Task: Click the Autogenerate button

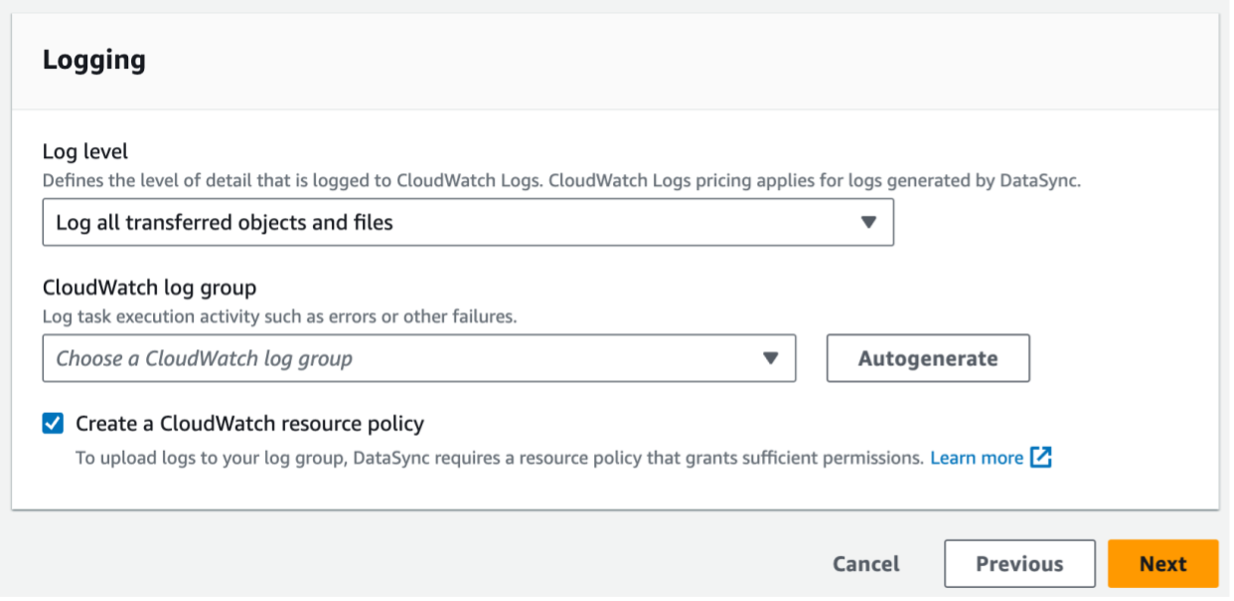Action: click(927, 357)
